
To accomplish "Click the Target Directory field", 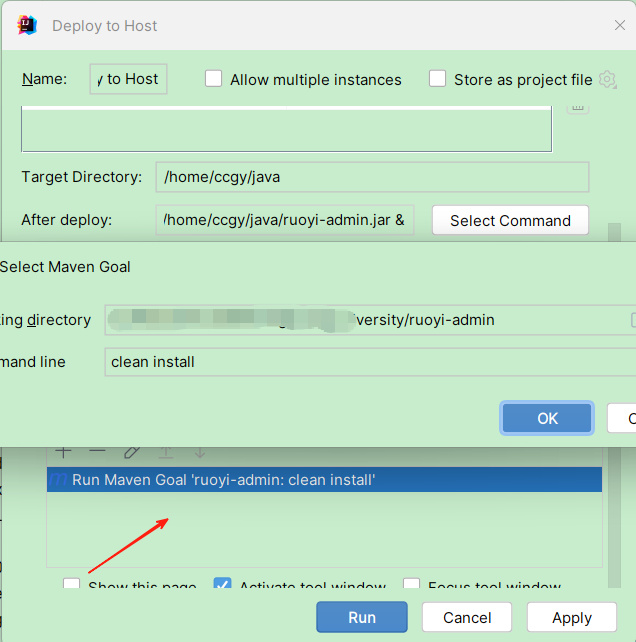I will [x=372, y=177].
